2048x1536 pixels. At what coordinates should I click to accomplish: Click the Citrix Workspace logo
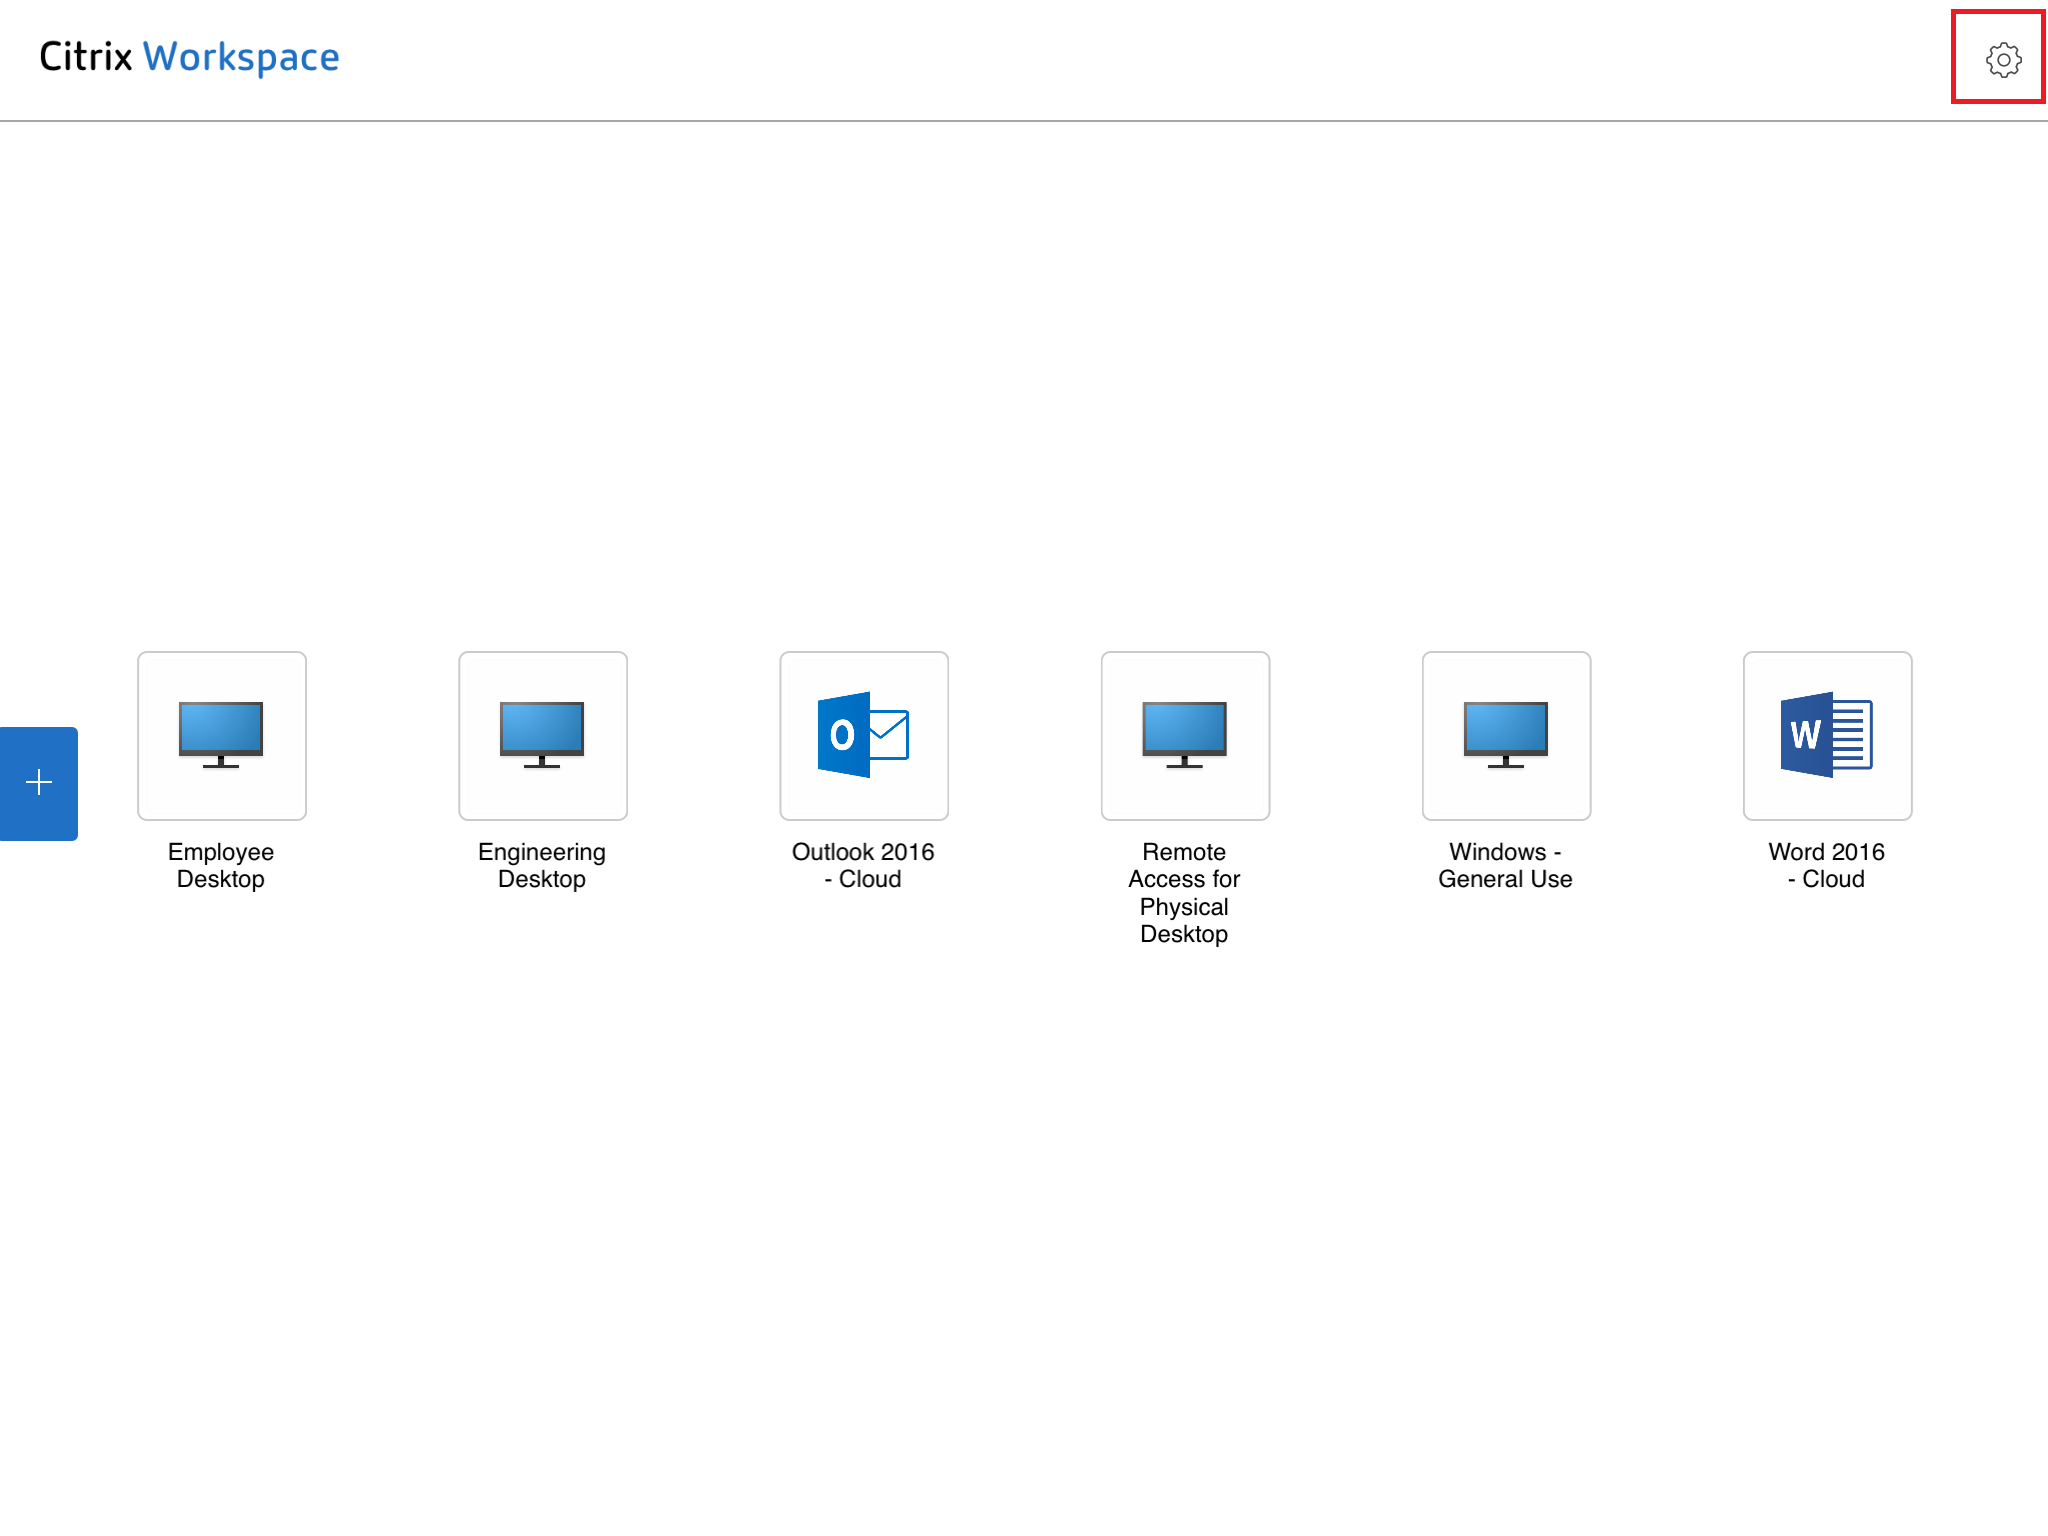point(189,57)
